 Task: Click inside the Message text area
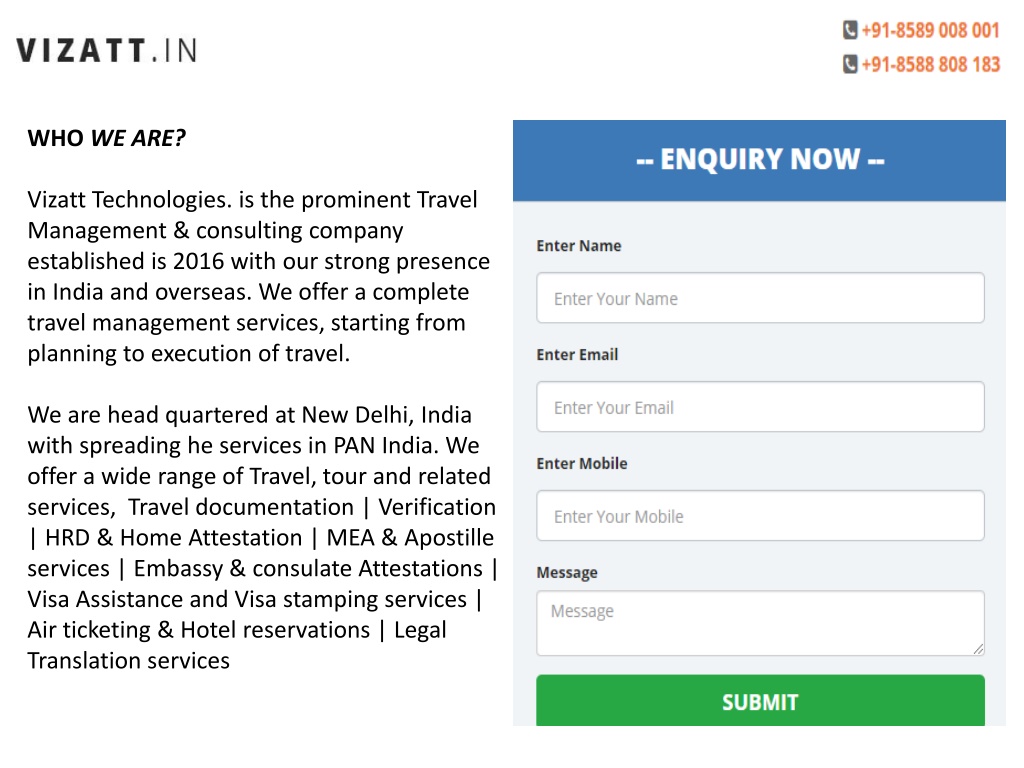tap(760, 623)
